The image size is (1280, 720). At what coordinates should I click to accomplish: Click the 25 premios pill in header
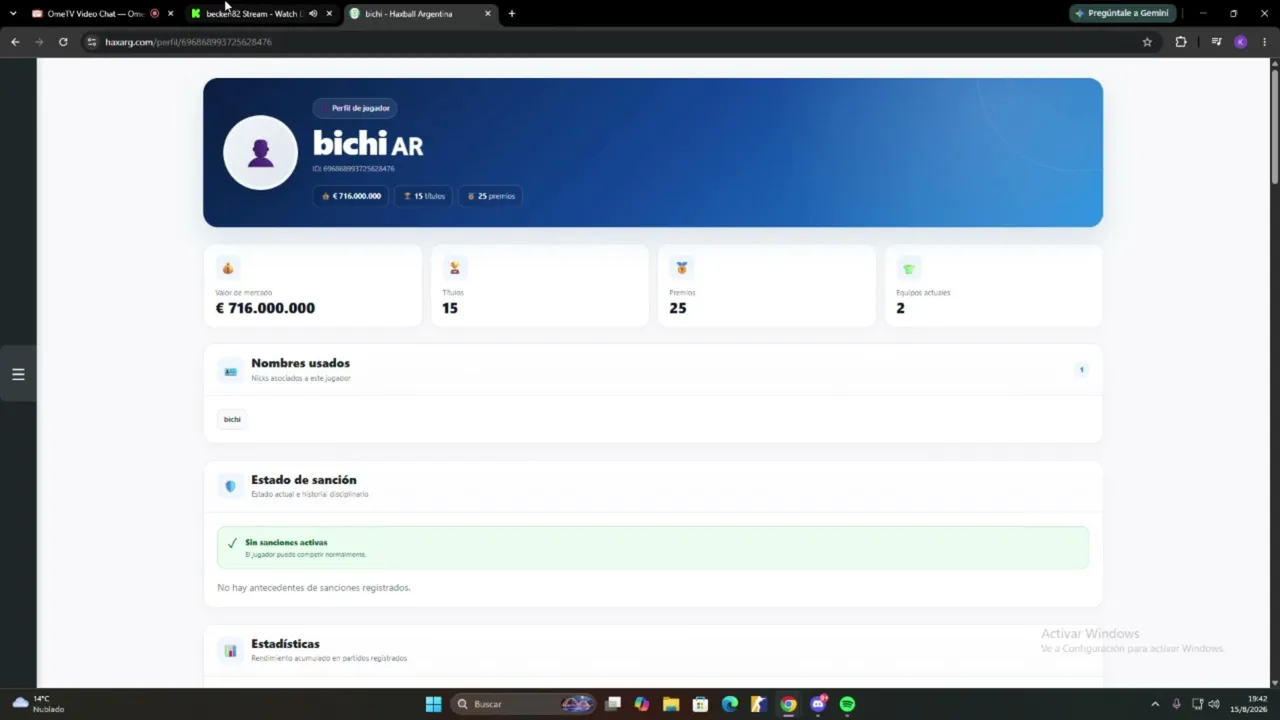click(x=490, y=196)
